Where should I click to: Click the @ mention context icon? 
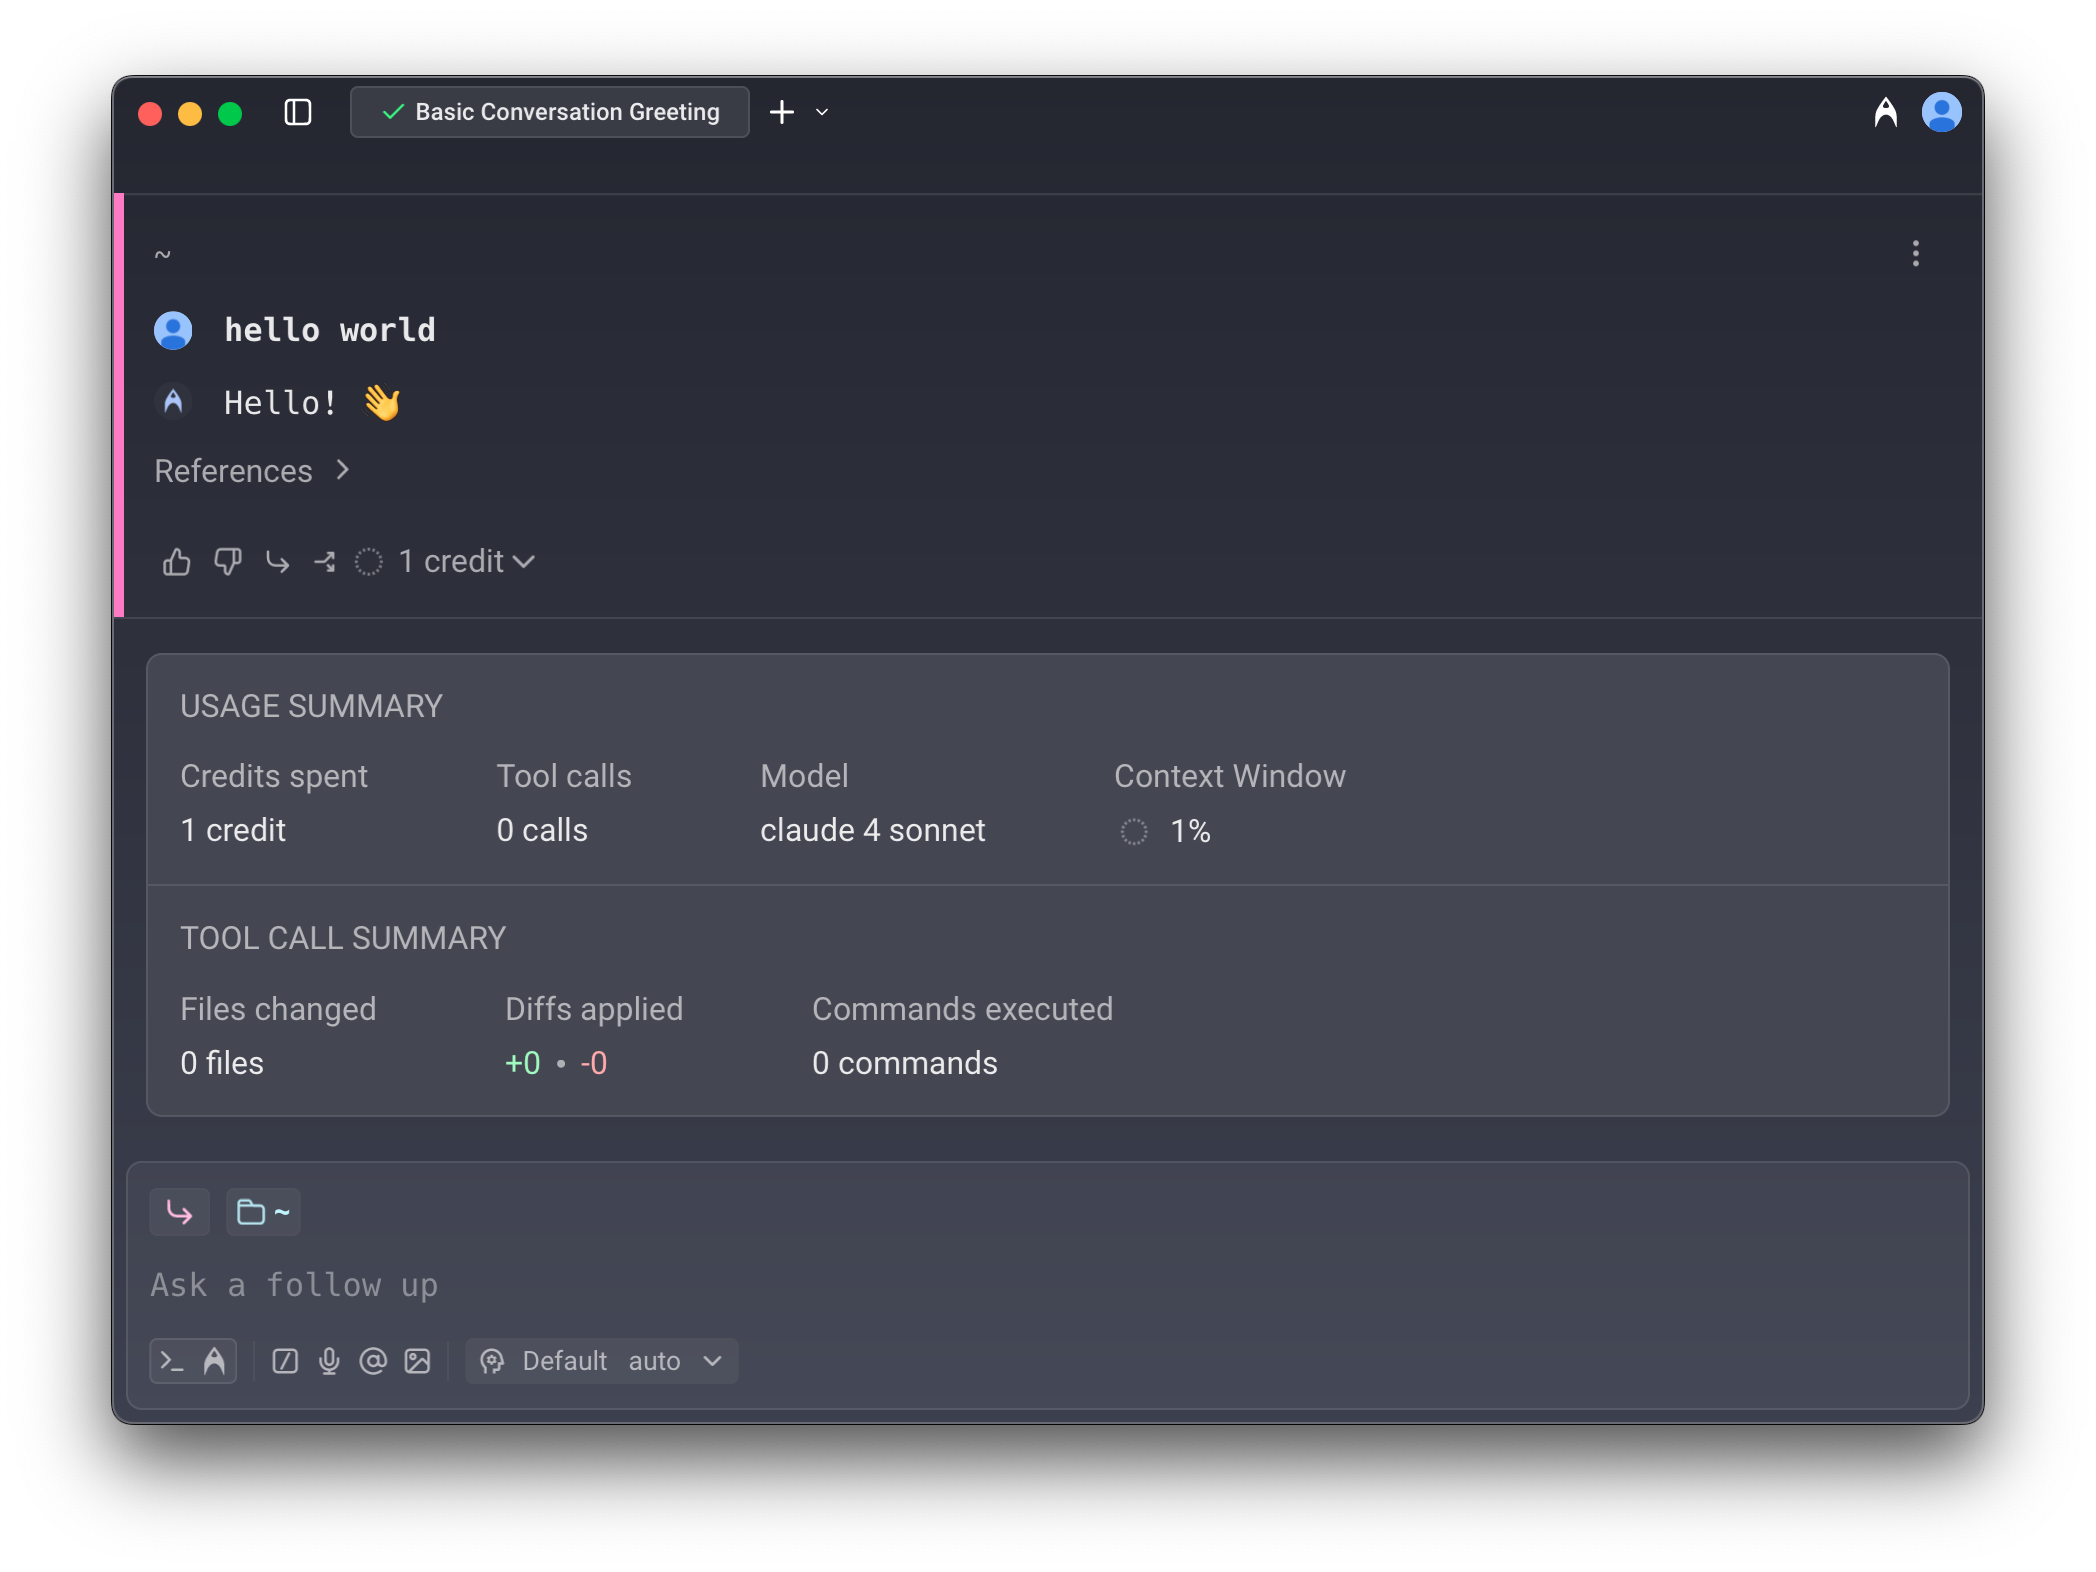(373, 1361)
